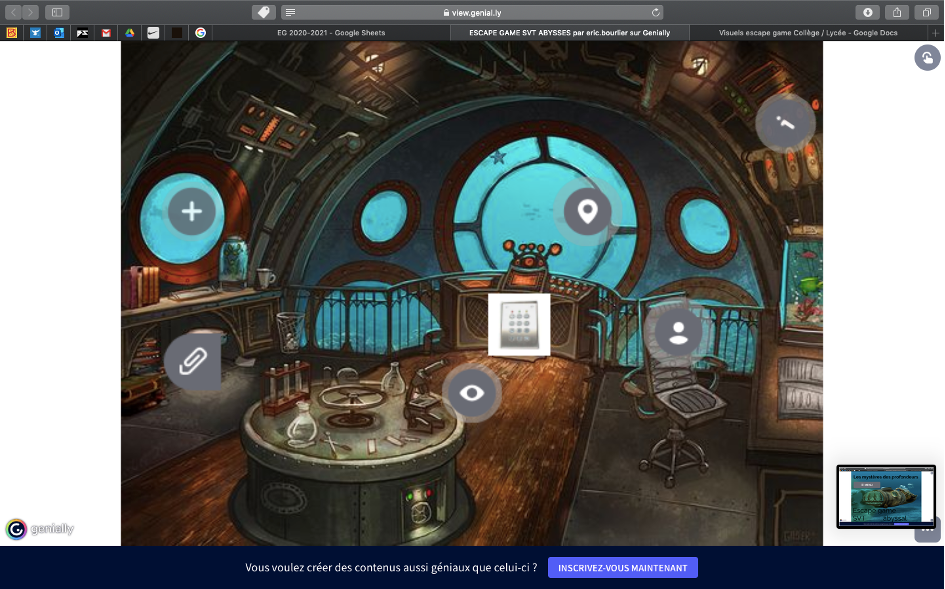Click the plus hotspot on the left porthole
The width and height of the screenshot is (945, 589).
192,212
